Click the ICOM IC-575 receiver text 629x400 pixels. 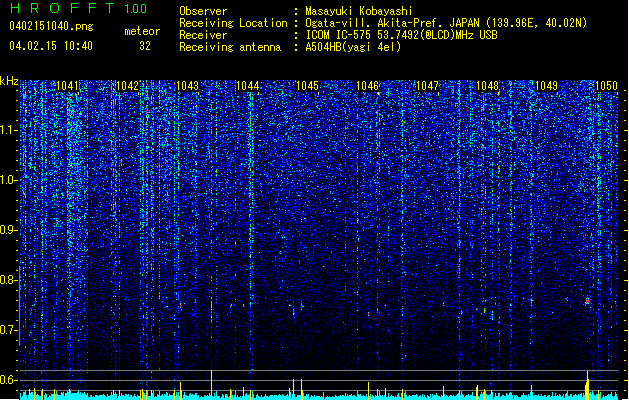point(401,35)
